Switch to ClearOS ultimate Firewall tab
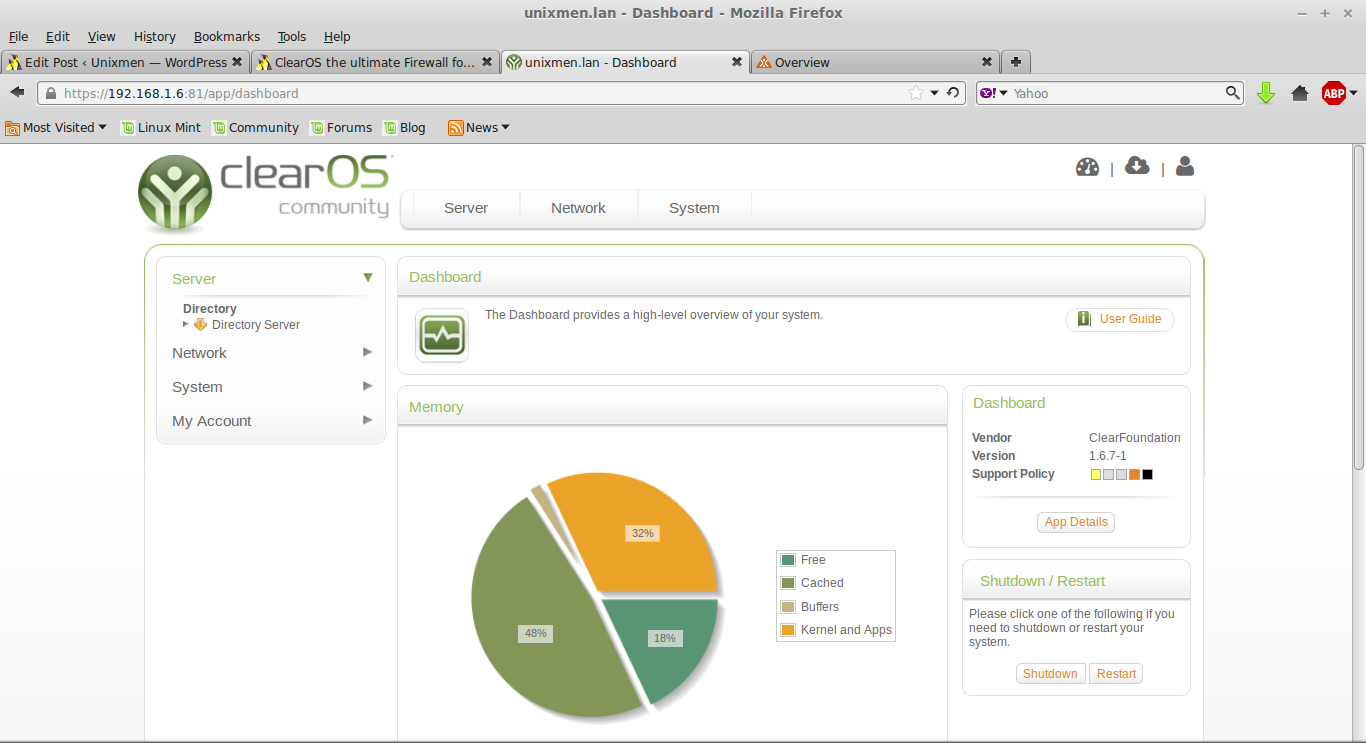Image resolution: width=1366 pixels, height=743 pixels. click(x=375, y=62)
